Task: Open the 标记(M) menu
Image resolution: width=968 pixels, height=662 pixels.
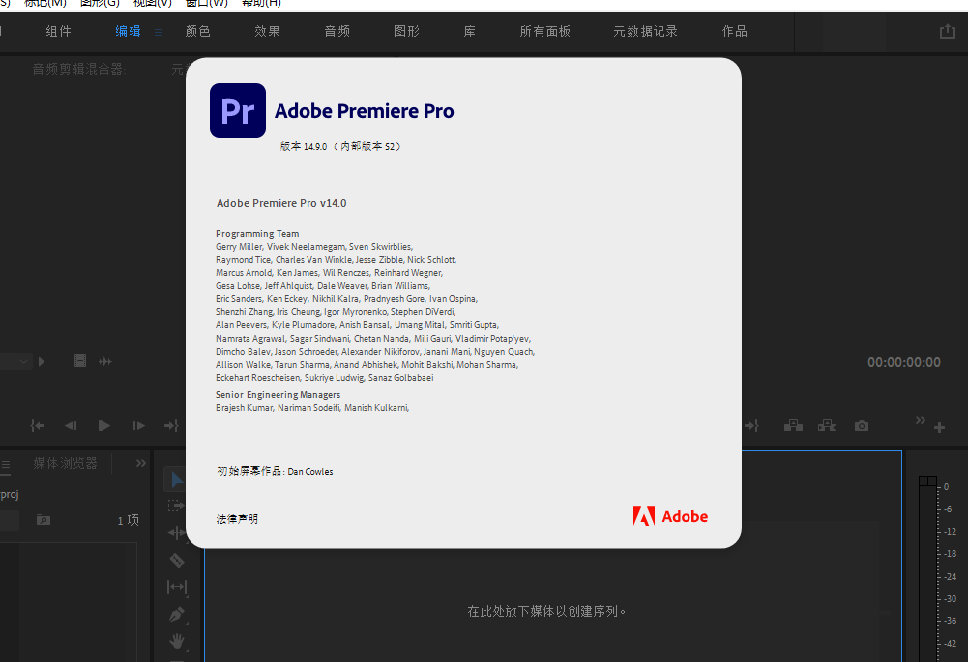Action: pos(45,3)
